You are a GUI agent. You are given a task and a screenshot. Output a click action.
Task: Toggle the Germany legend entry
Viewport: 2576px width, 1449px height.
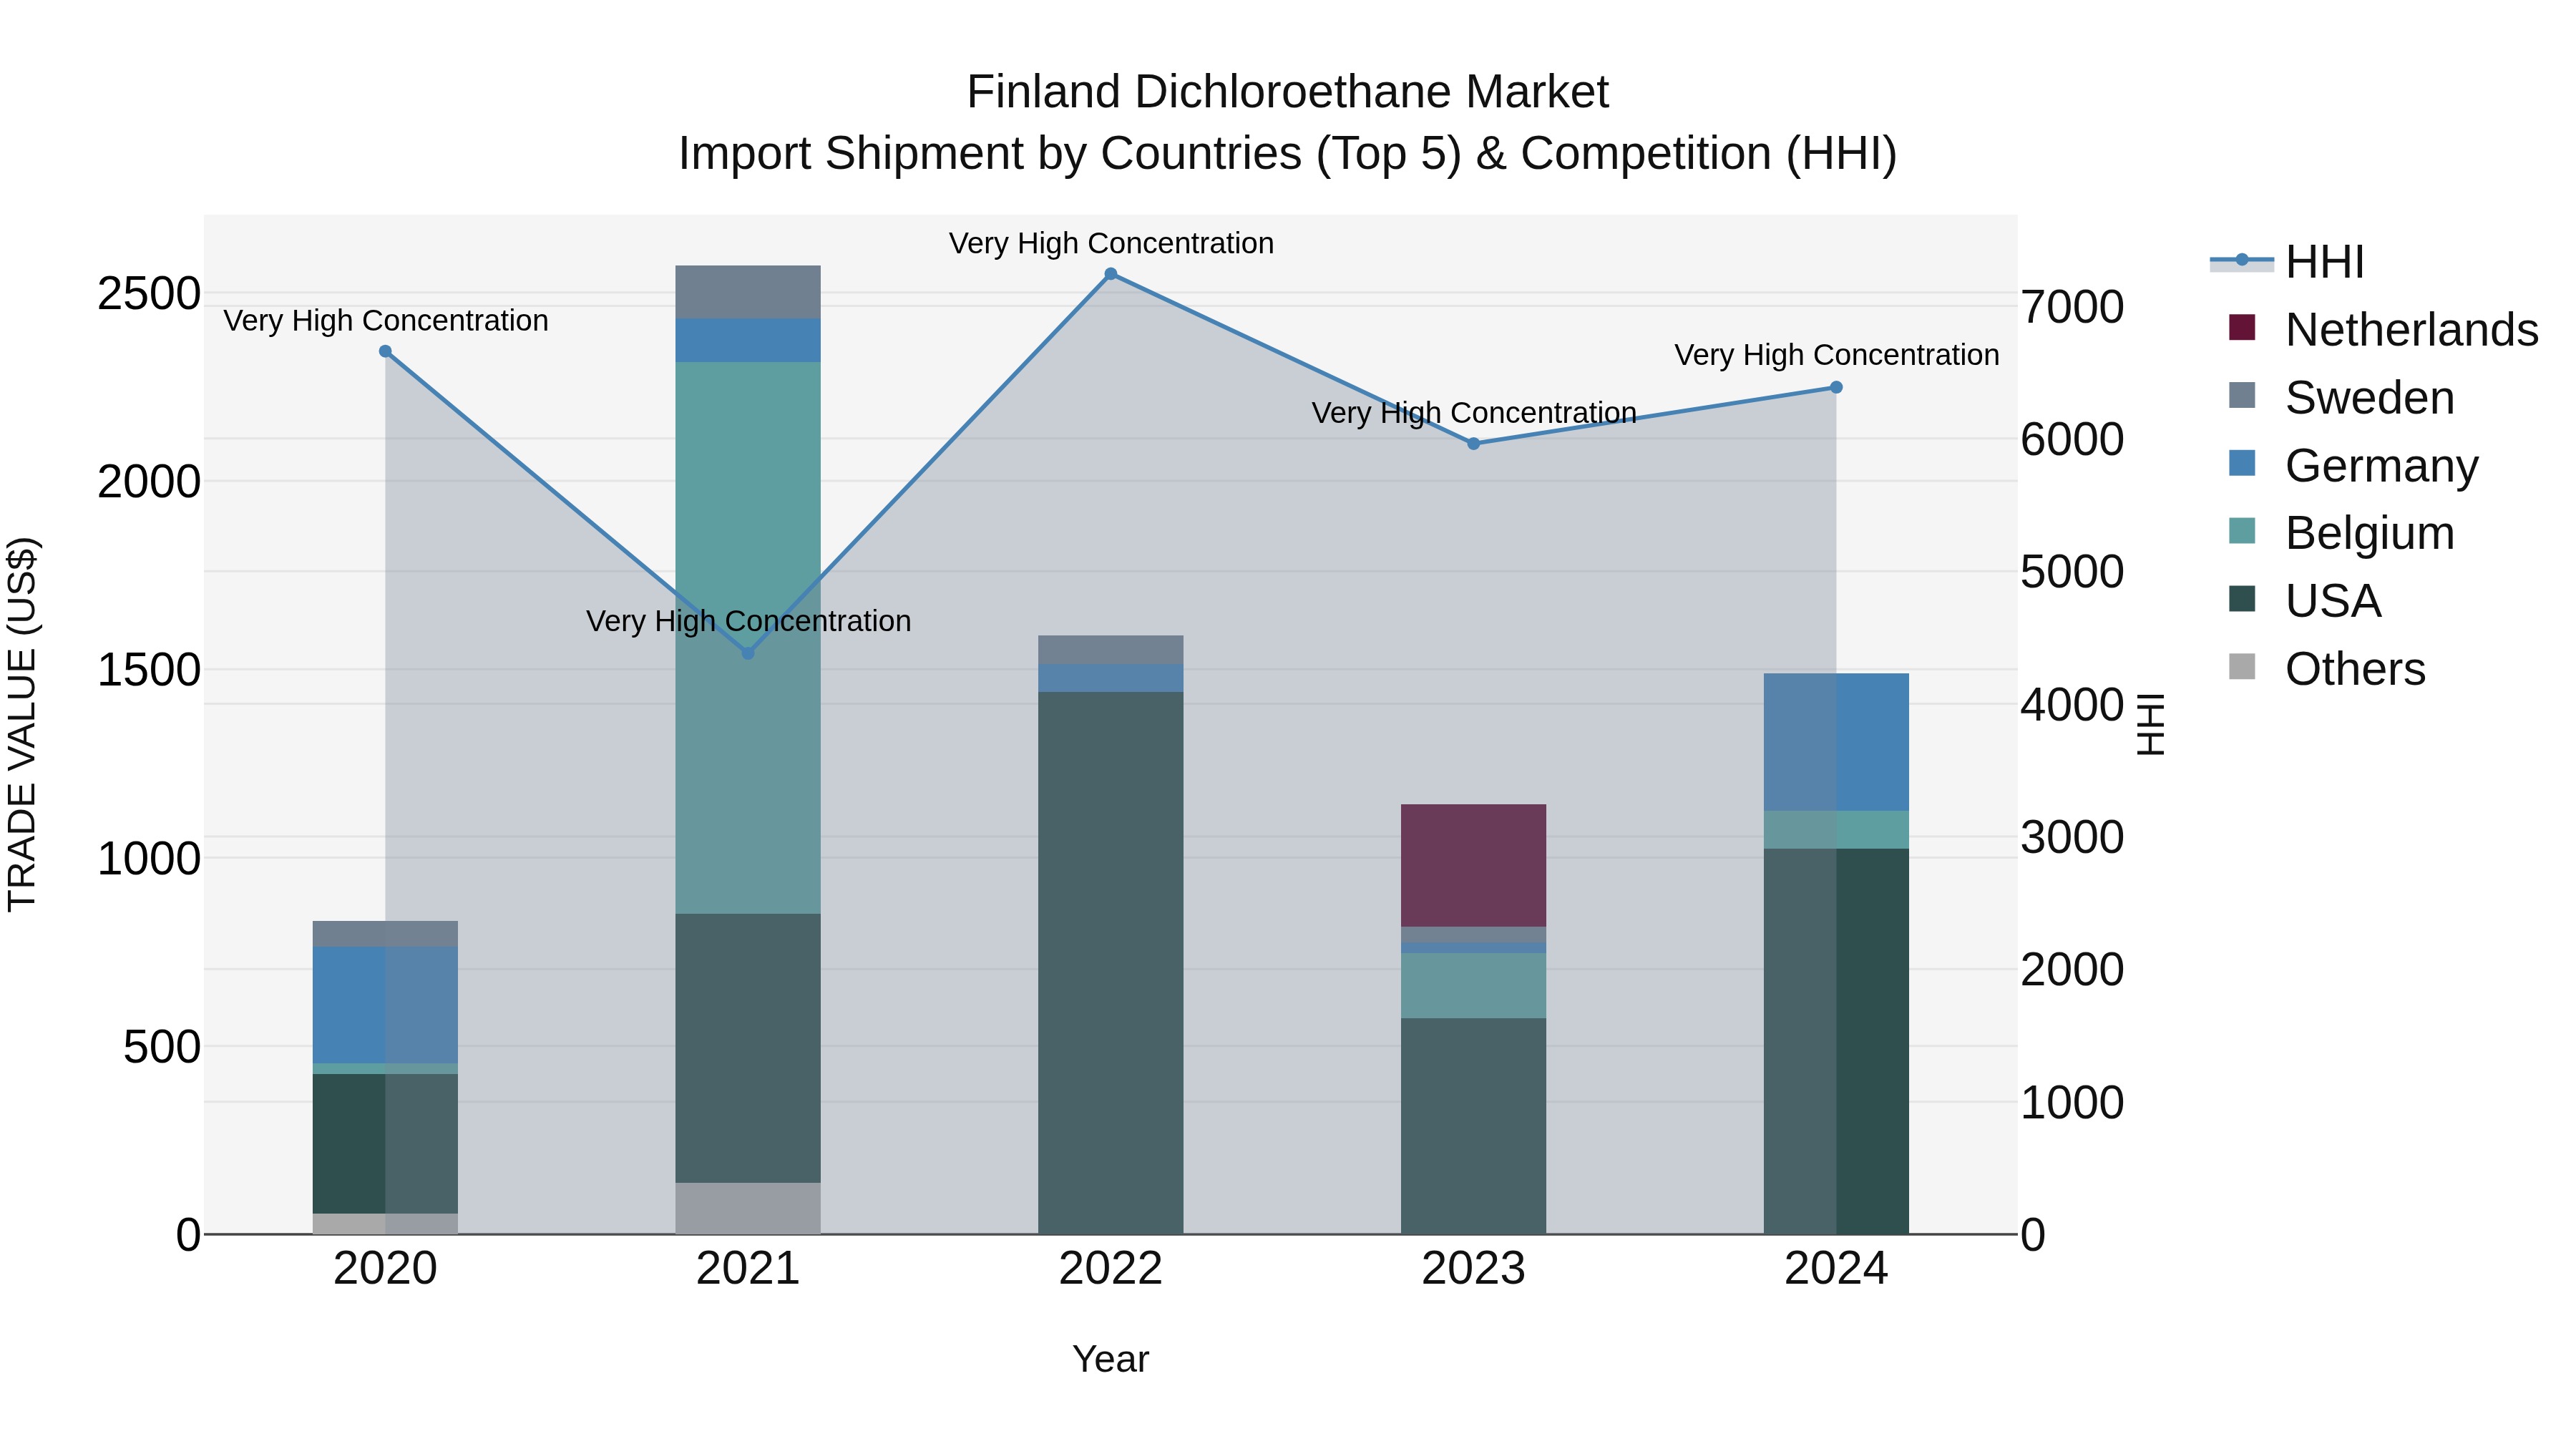coord(2353,465)
